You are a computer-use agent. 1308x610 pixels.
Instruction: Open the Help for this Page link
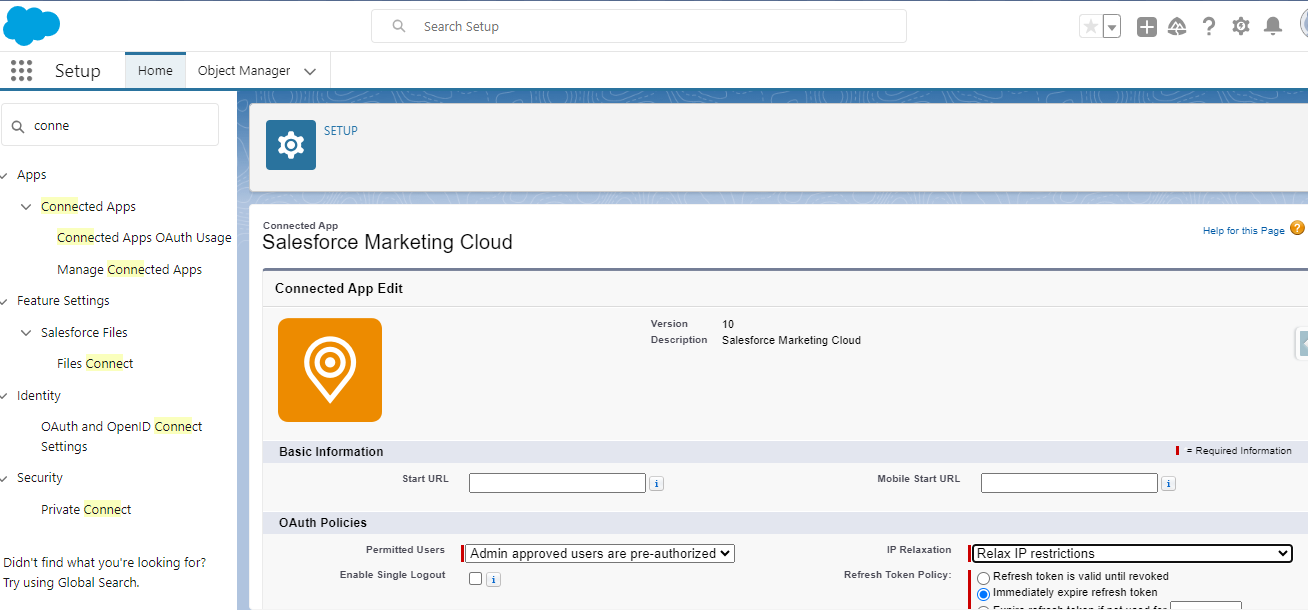coord(1243,229)
